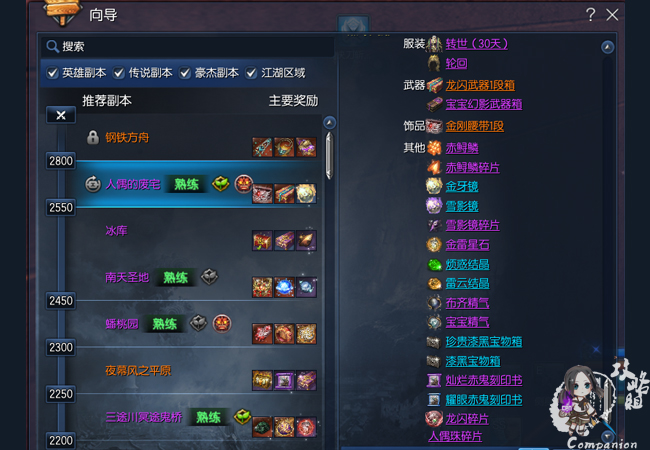Click the blue orb reward icon for 南天圣地
This screenshot has width=650, height=450.
tap(284, 287)
